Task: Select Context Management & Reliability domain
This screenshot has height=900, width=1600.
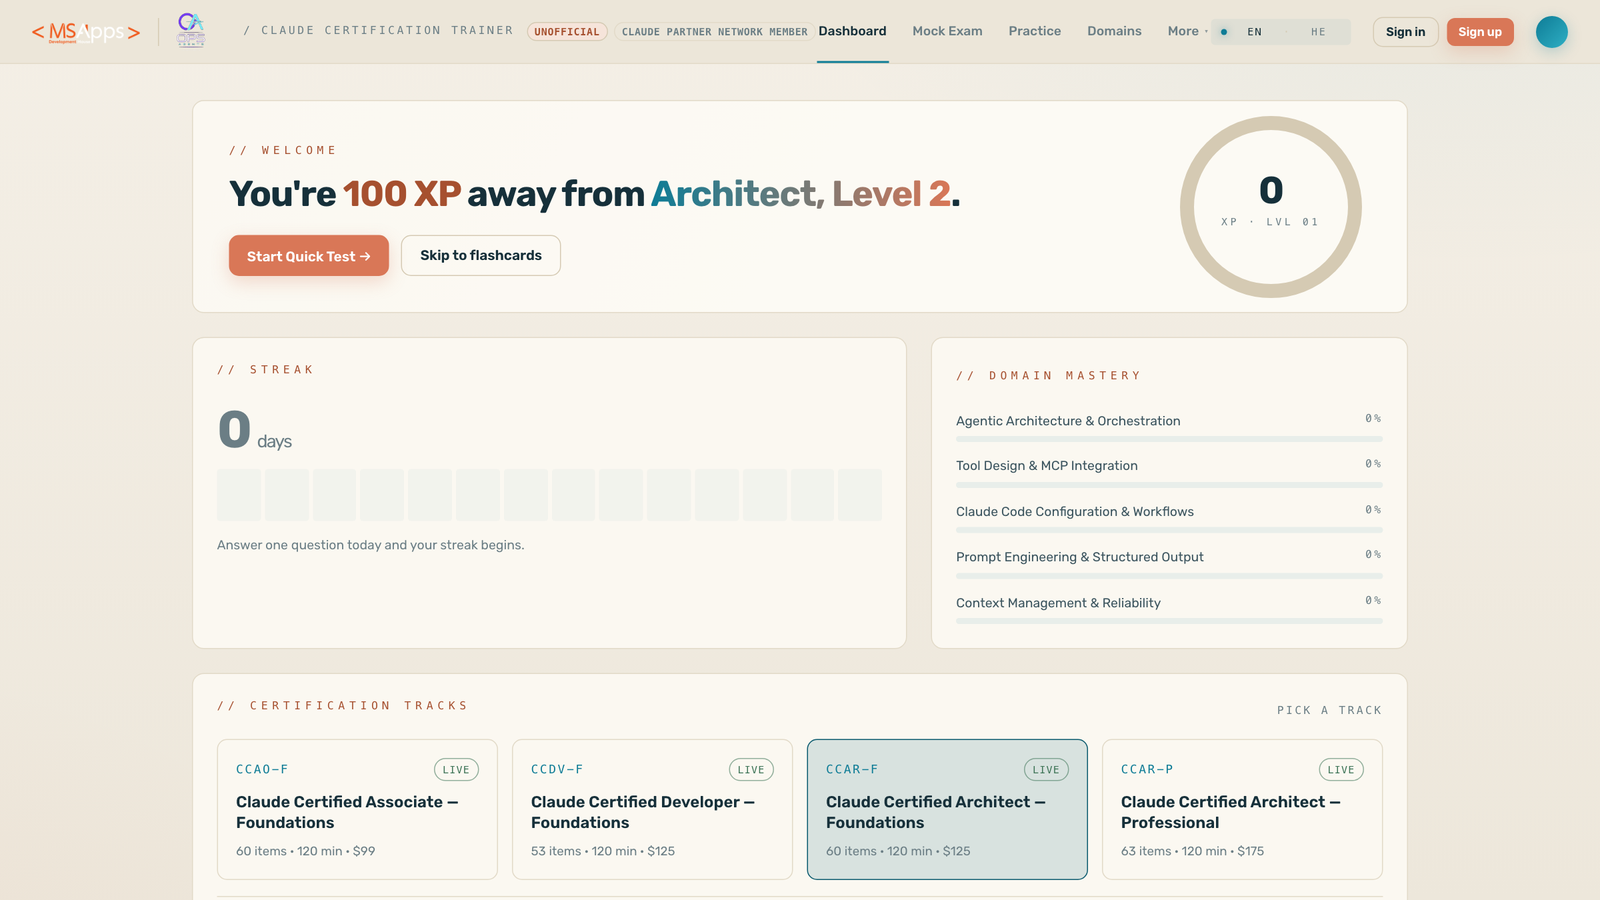Action: (x=1169, y=609)
